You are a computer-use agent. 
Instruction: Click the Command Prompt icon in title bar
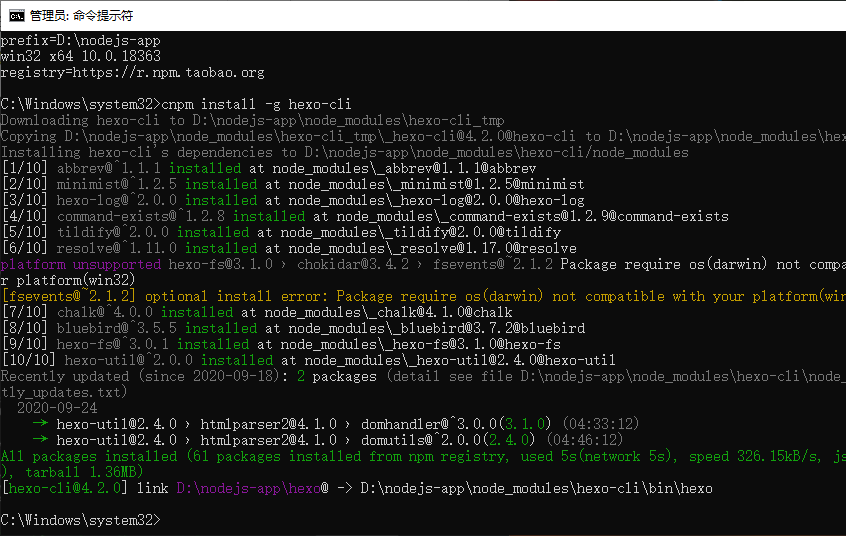pos(17,16)
